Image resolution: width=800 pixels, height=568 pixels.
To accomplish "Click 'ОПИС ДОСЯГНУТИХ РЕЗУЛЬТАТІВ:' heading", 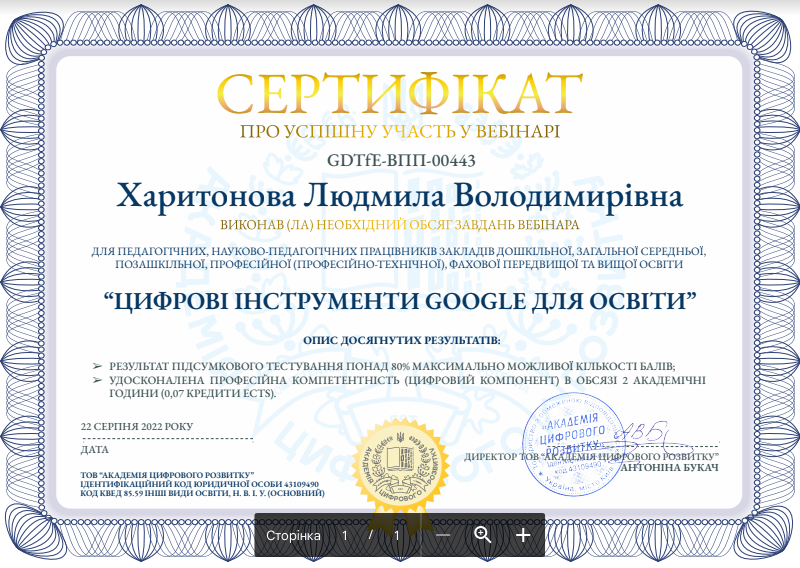I will click(402, 340).
